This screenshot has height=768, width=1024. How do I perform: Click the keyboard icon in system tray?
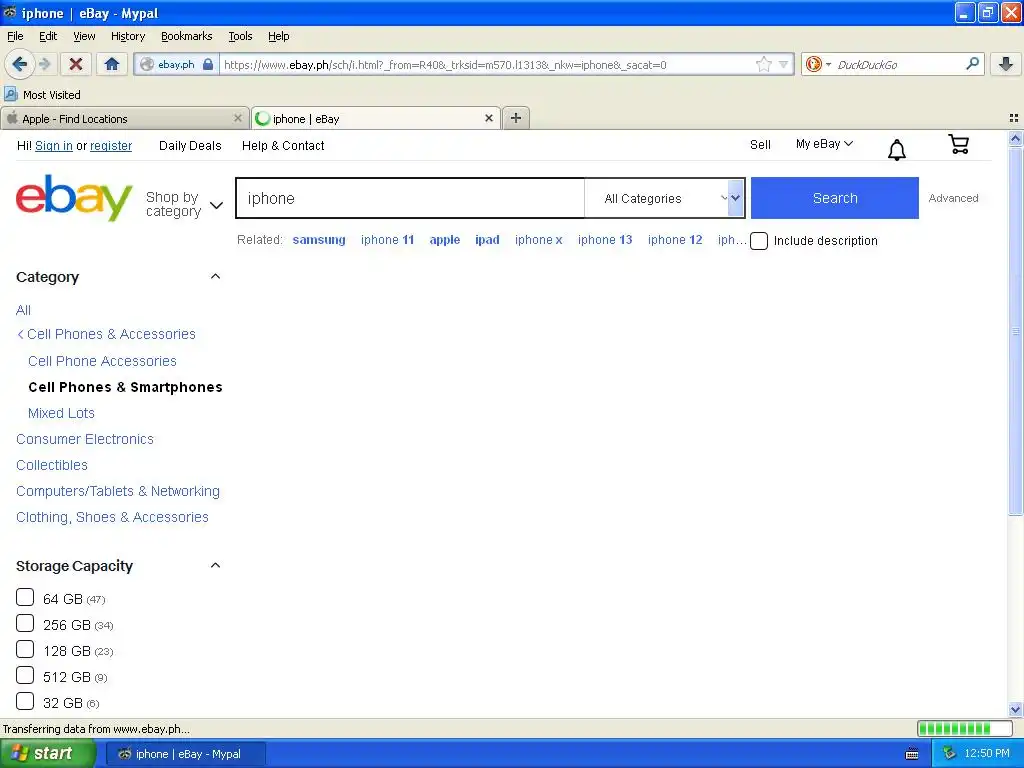(x=912, y=754)
